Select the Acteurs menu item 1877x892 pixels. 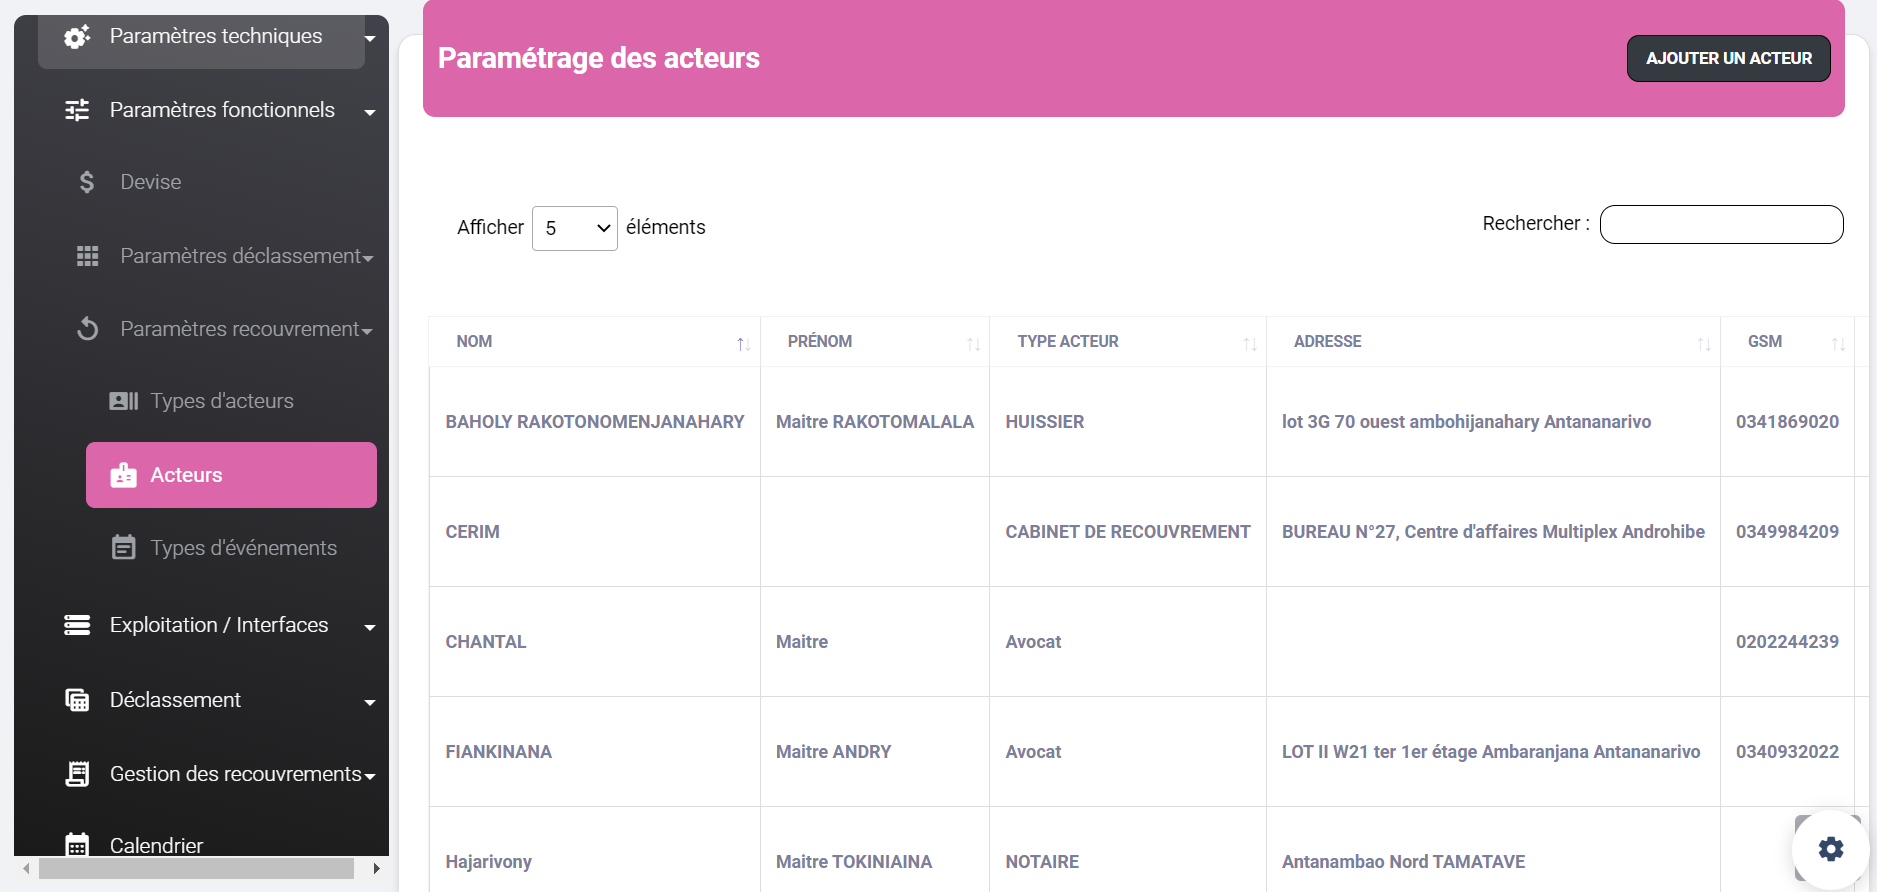(231, 475)
